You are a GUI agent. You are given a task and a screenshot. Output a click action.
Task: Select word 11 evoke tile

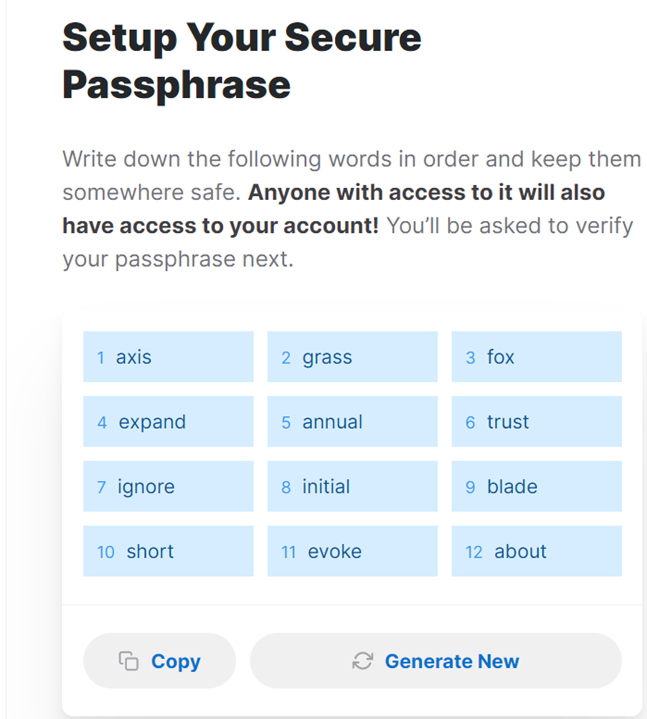352,551
